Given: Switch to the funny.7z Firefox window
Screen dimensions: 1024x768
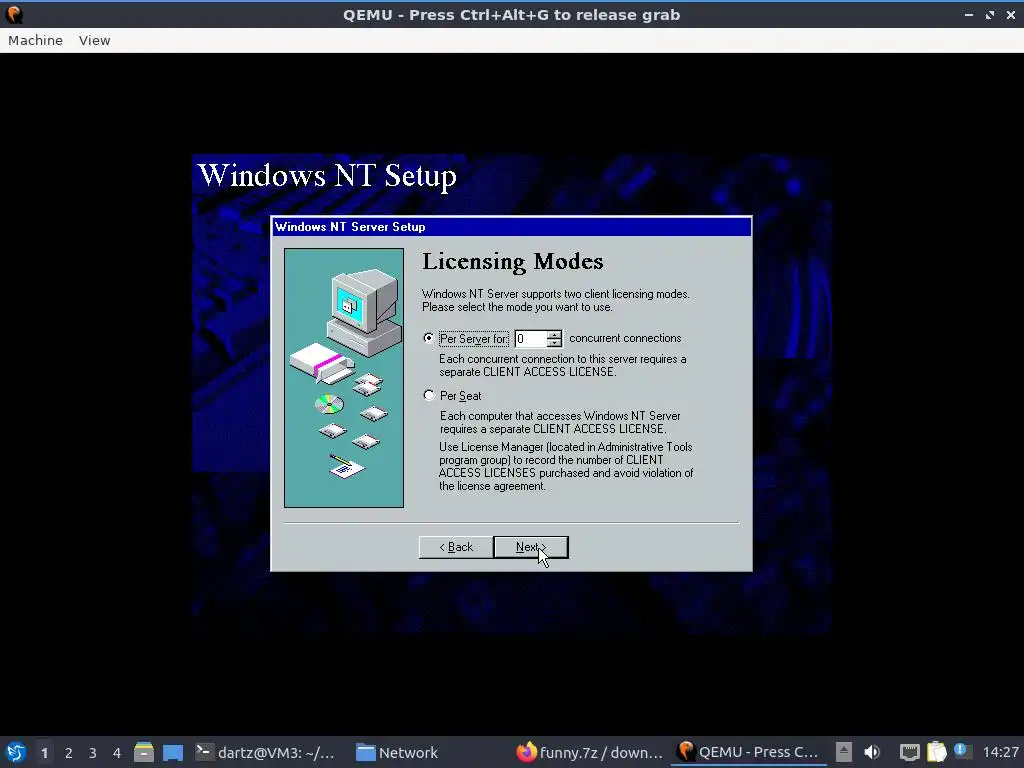Looking at the screenshot, I should click(589, 752).
